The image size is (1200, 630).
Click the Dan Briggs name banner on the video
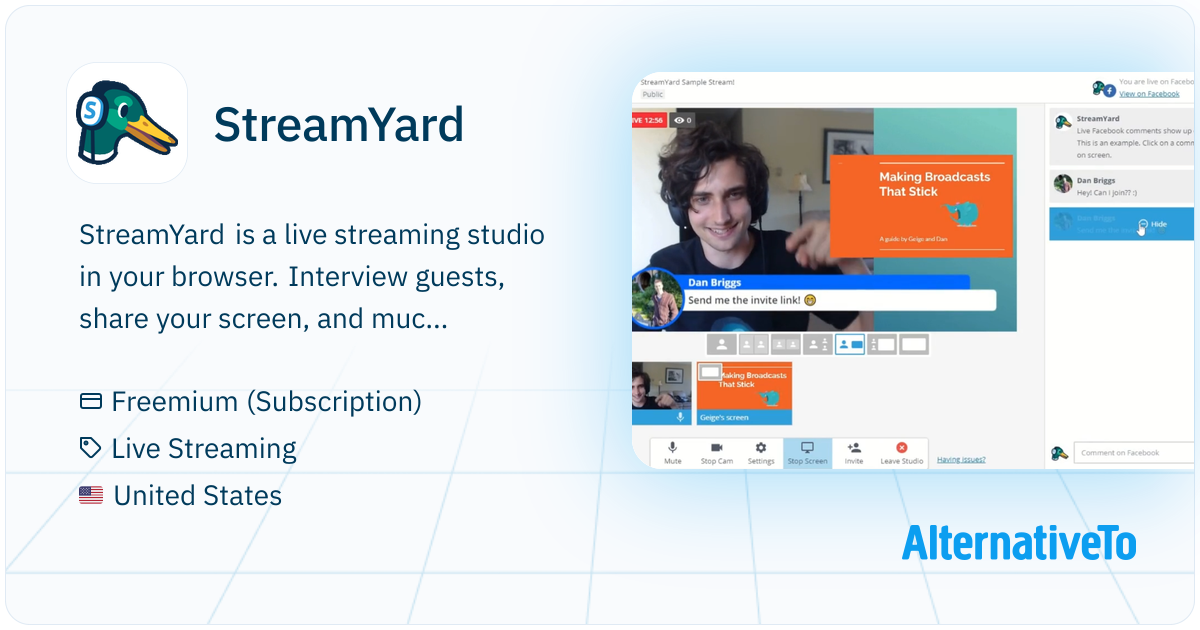pyautogui.click(x=826, y=282)
